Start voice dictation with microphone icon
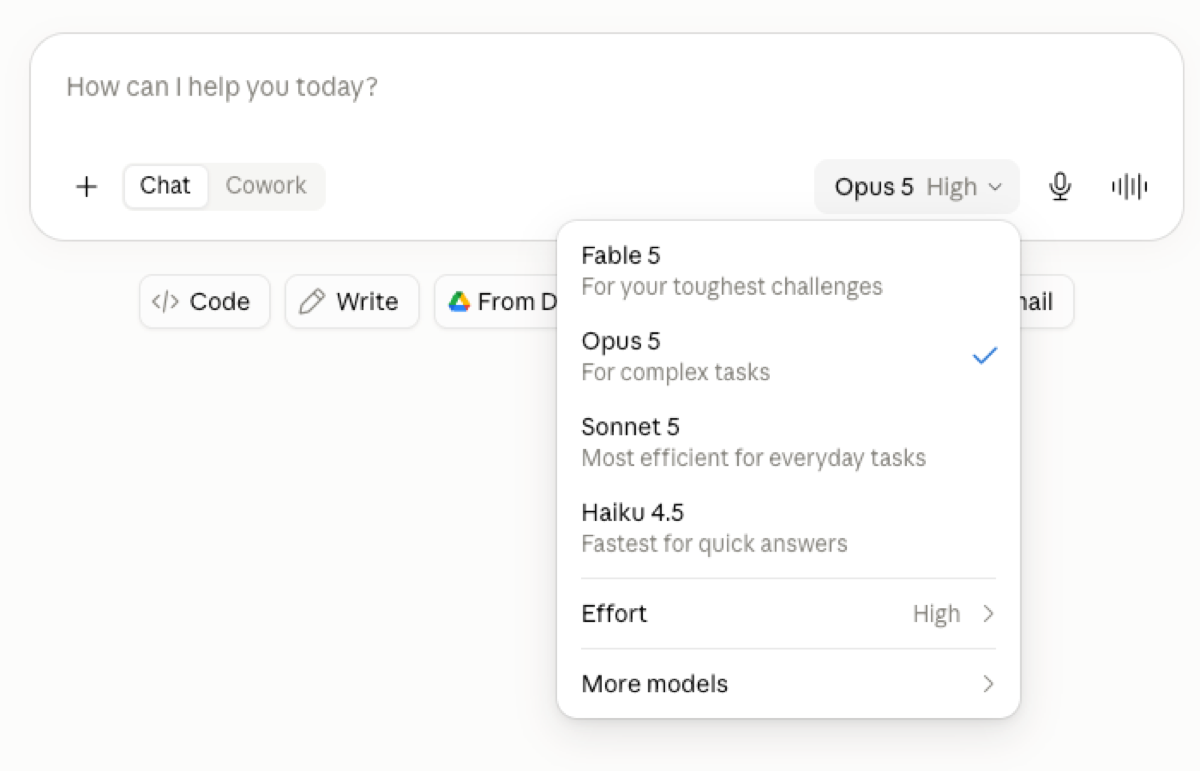This screenshot has width=1200, height=771. point(1060,187)
